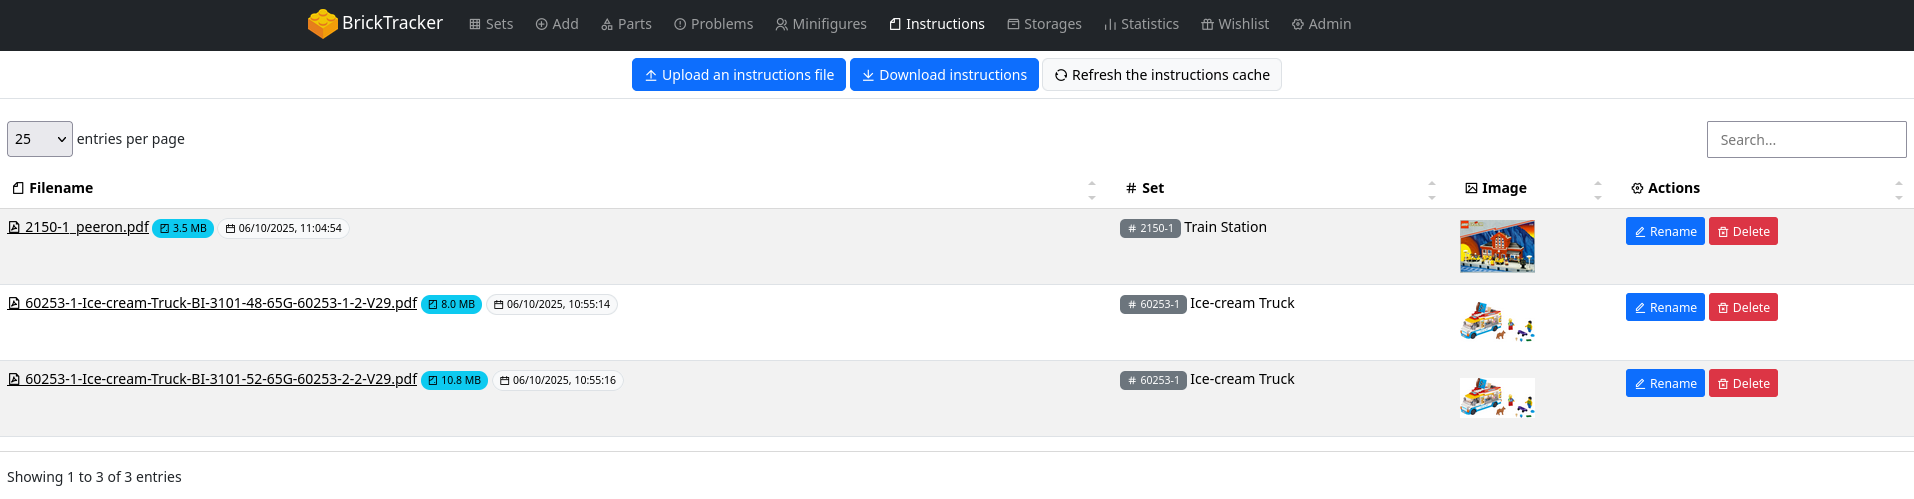
Task: Open the Storages page
Action: click(x=1044, y=24)
